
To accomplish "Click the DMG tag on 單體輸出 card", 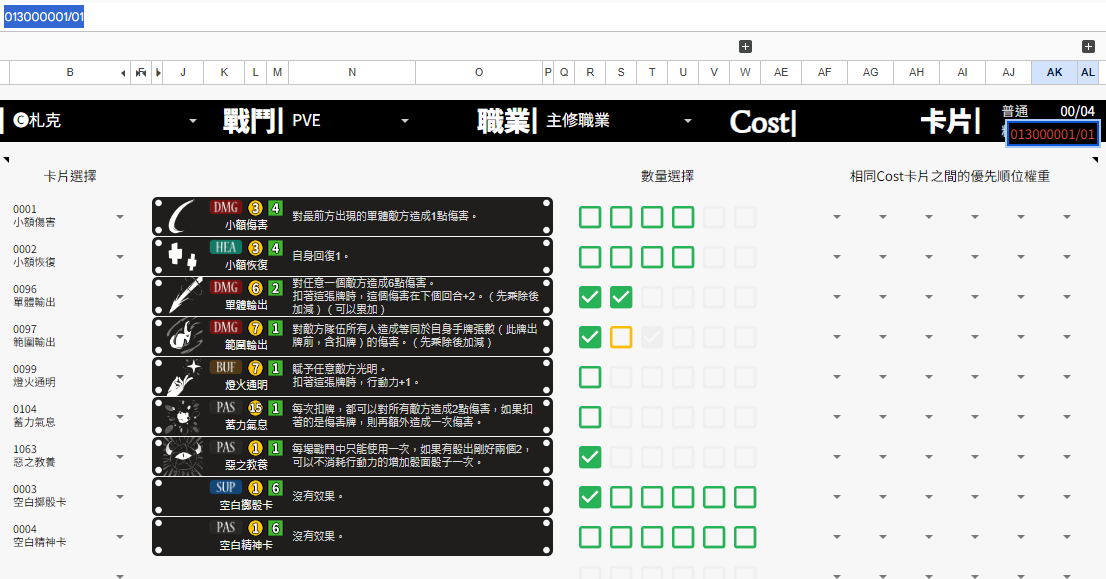I will [x=226, y=287].
